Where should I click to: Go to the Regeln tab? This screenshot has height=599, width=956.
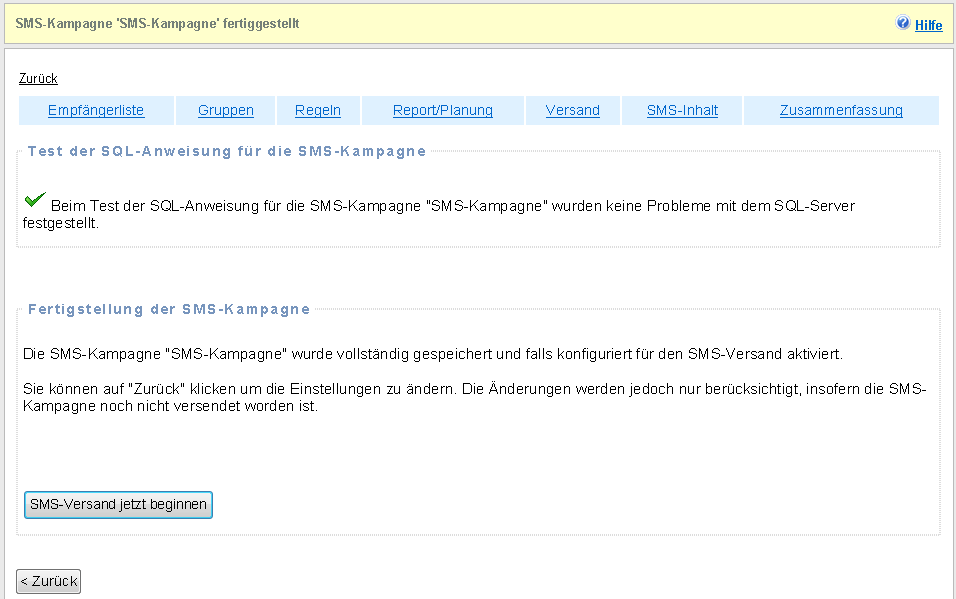318,110
